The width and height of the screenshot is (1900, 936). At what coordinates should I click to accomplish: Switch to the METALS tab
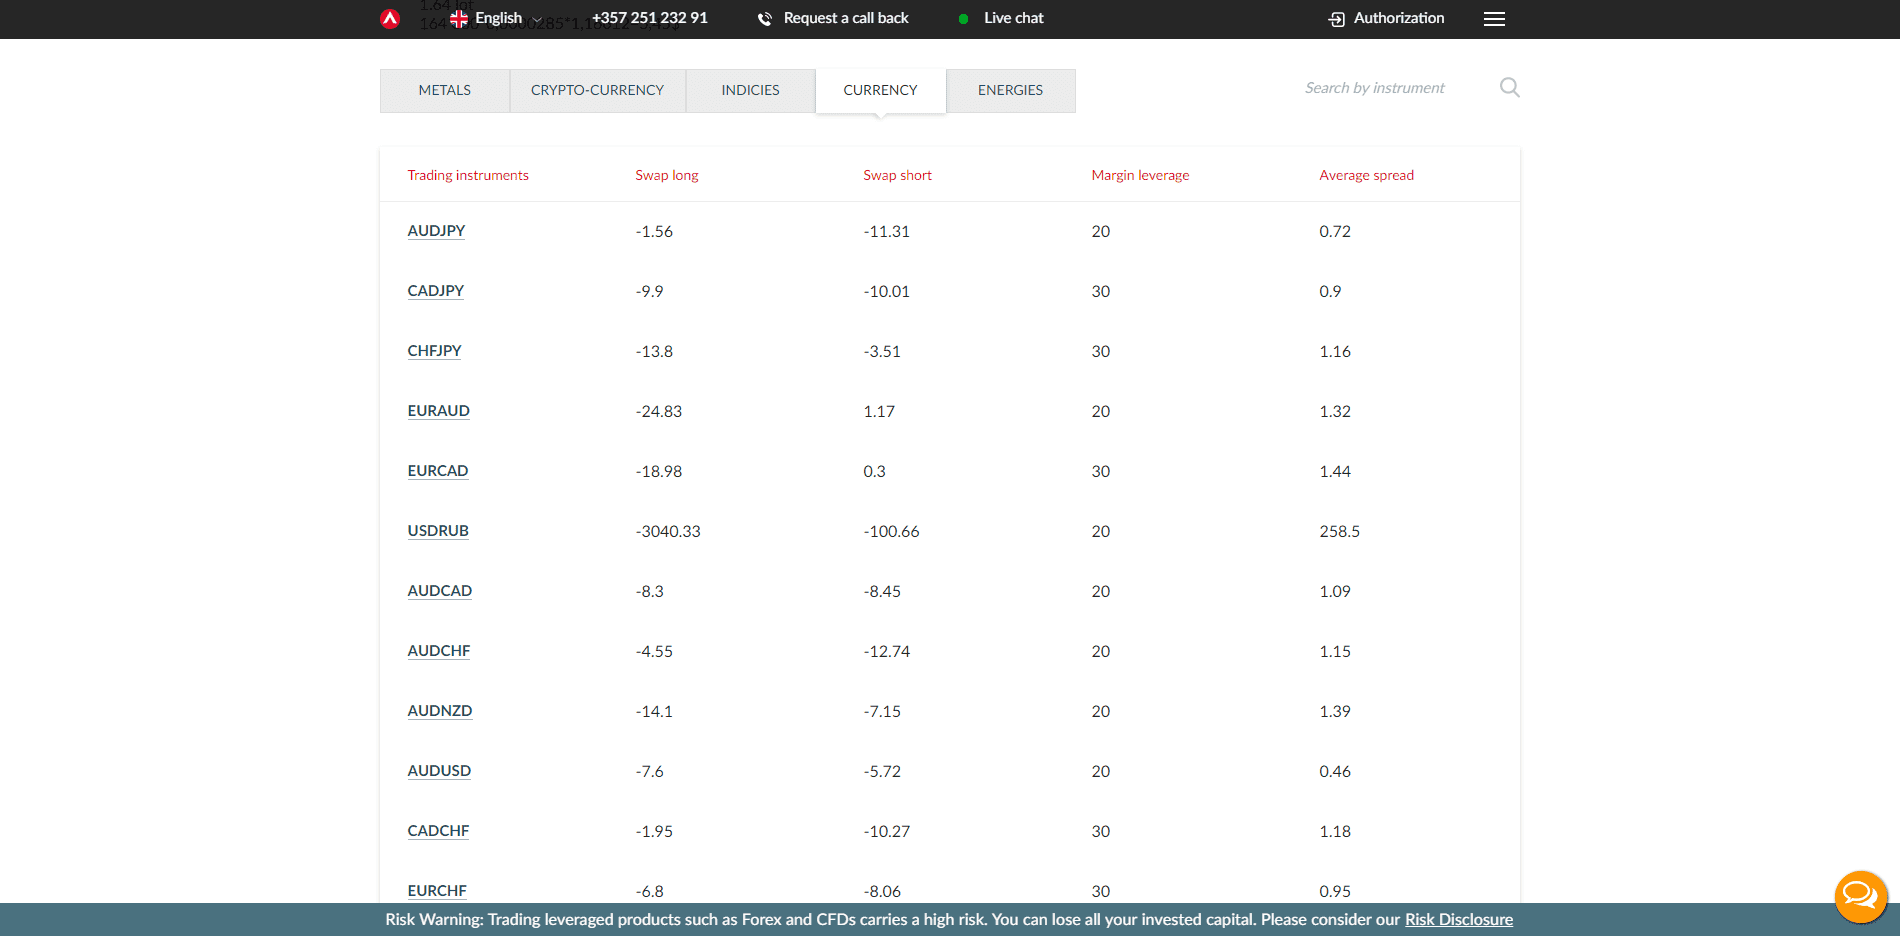coord(445,90)
